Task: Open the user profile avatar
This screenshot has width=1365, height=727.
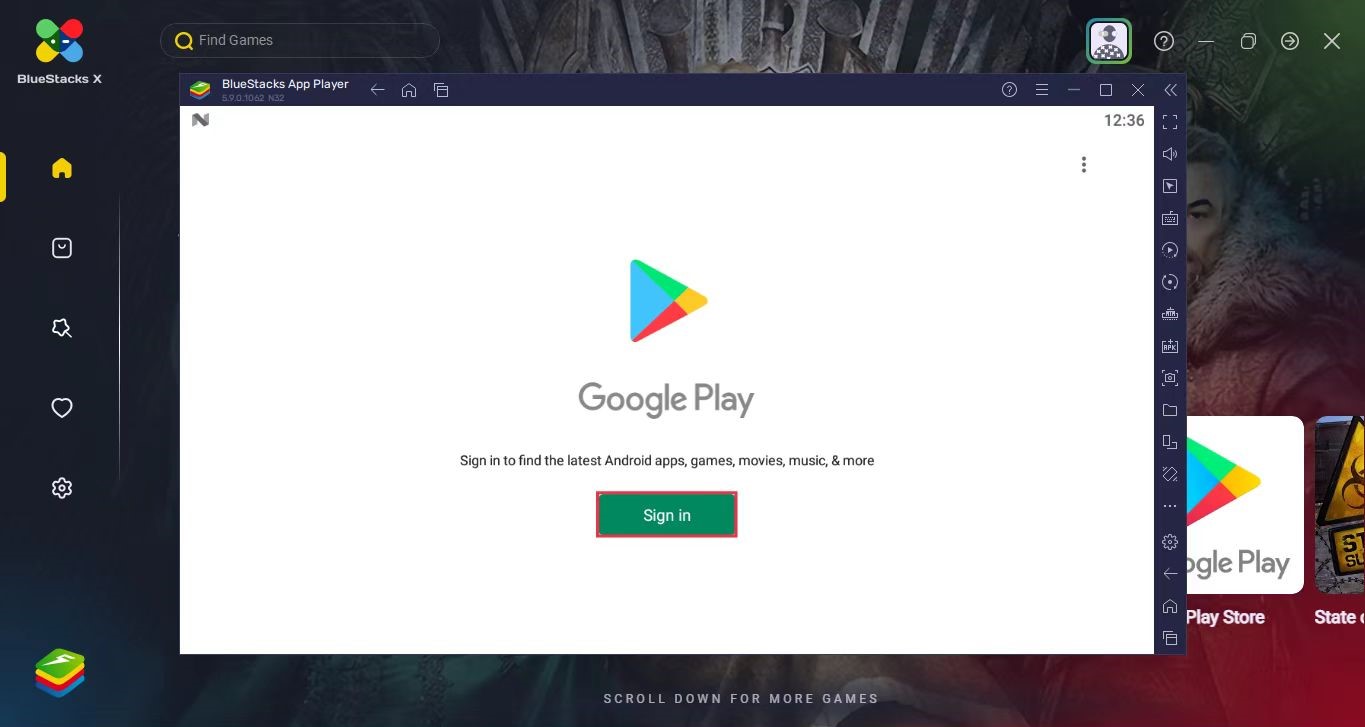Action: [1109, 41]
